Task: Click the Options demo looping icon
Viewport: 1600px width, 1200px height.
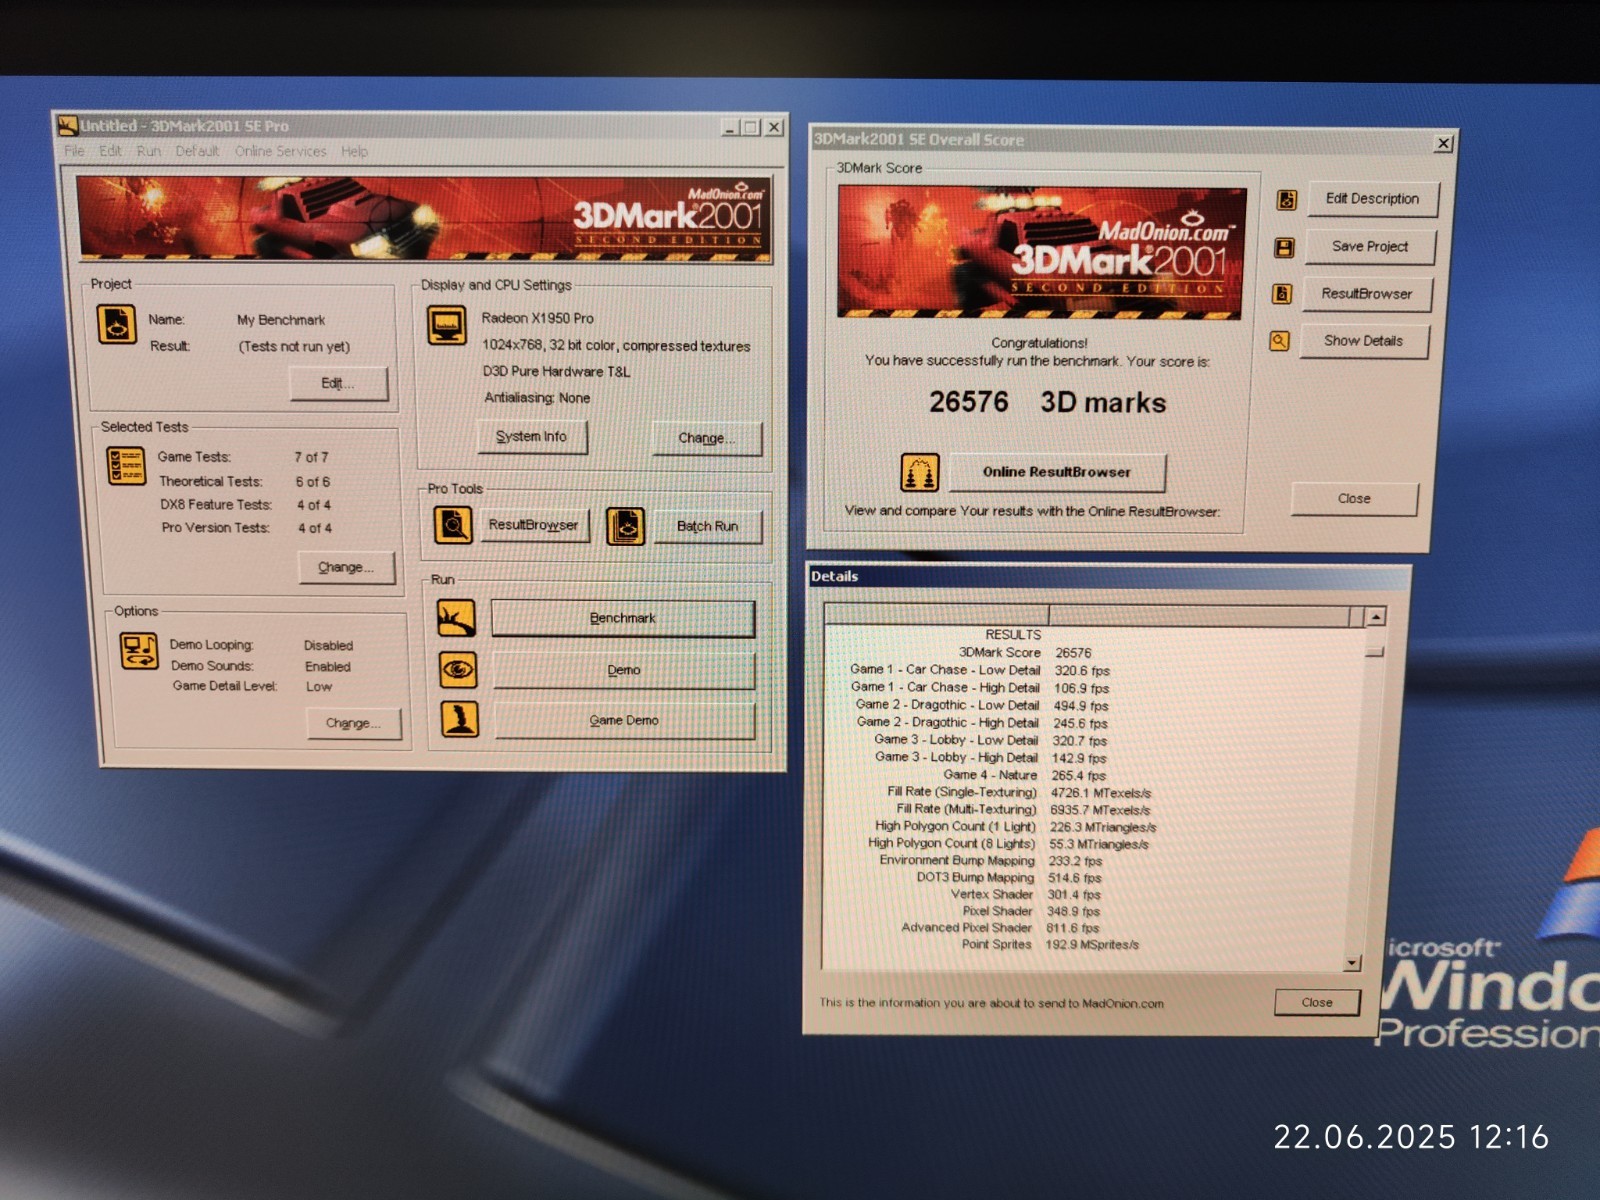Action: [139, 651]
